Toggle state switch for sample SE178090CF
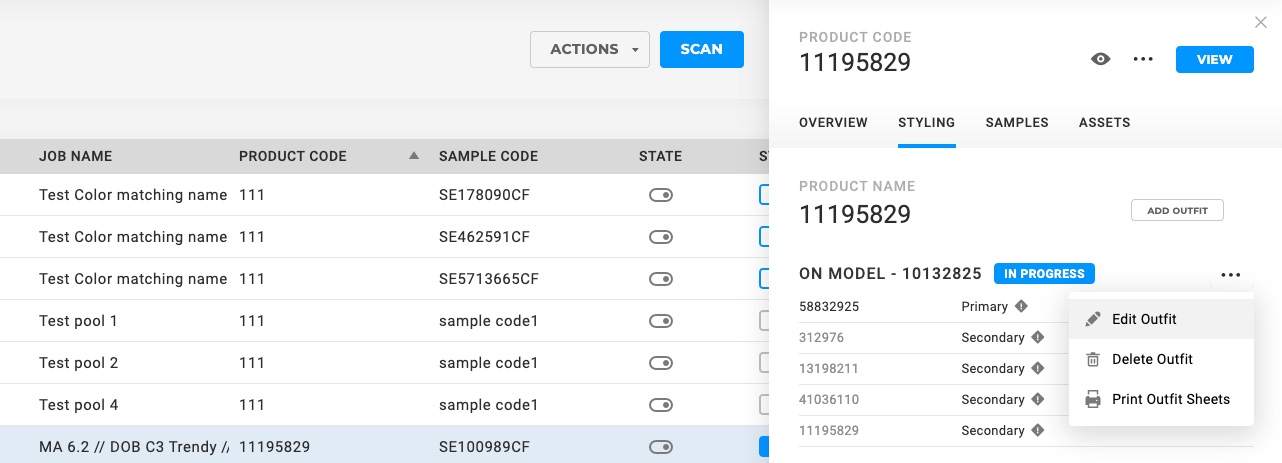1282x463 pixels. click(661, 195)
